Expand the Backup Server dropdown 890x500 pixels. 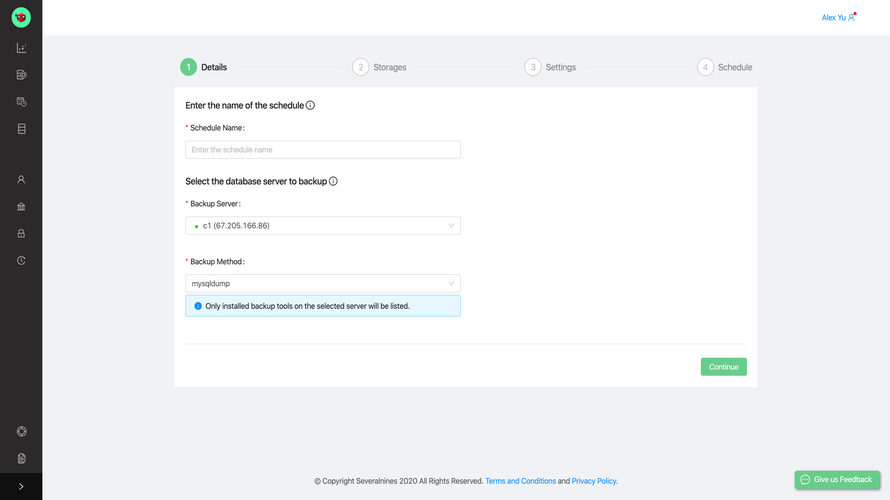[323, 226]
